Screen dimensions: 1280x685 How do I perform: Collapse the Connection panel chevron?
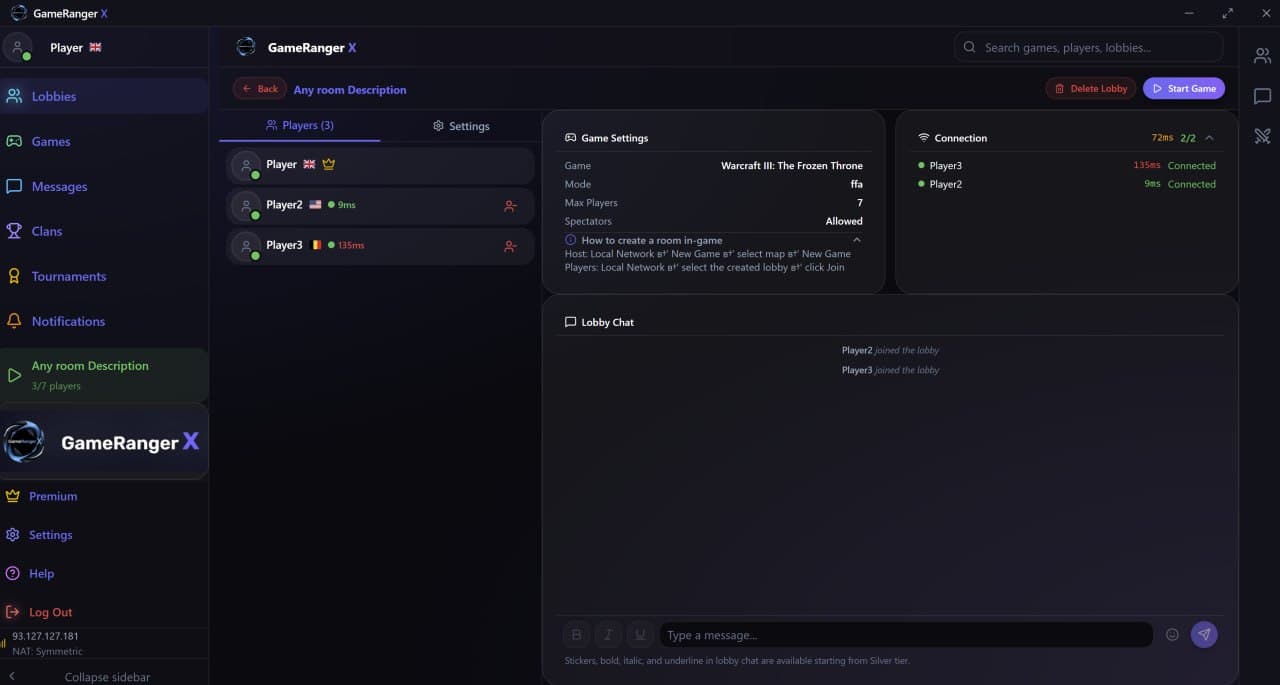1209,138
